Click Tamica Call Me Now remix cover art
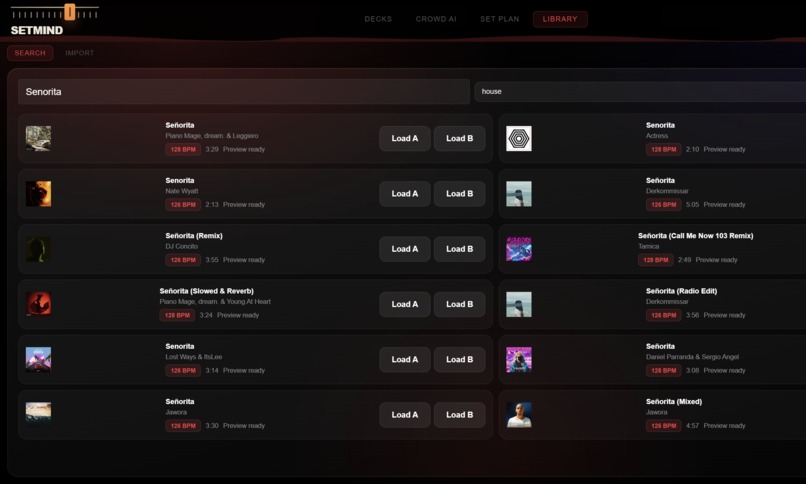This screenshot has height=484, width=806. pyautogui.click(x=519, y=249)
